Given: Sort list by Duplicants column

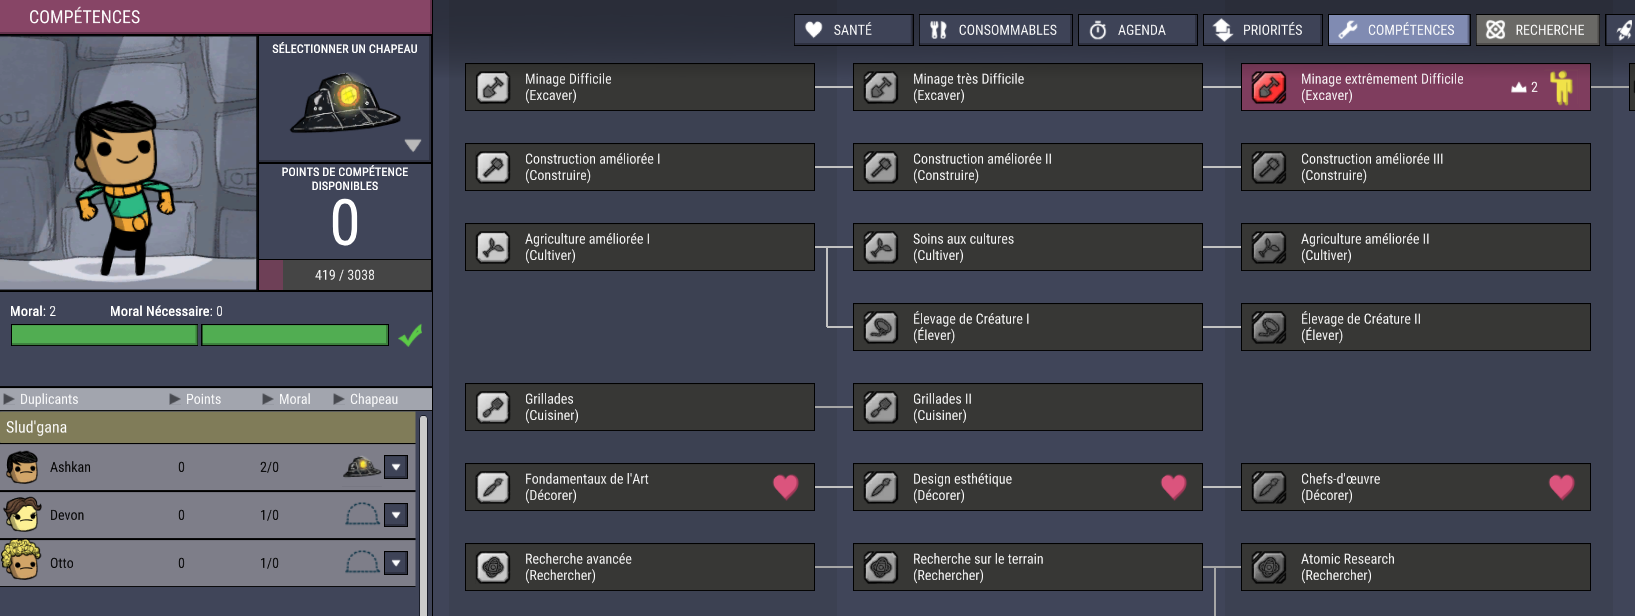Looking at the screenshot, I should pos(48,399).
